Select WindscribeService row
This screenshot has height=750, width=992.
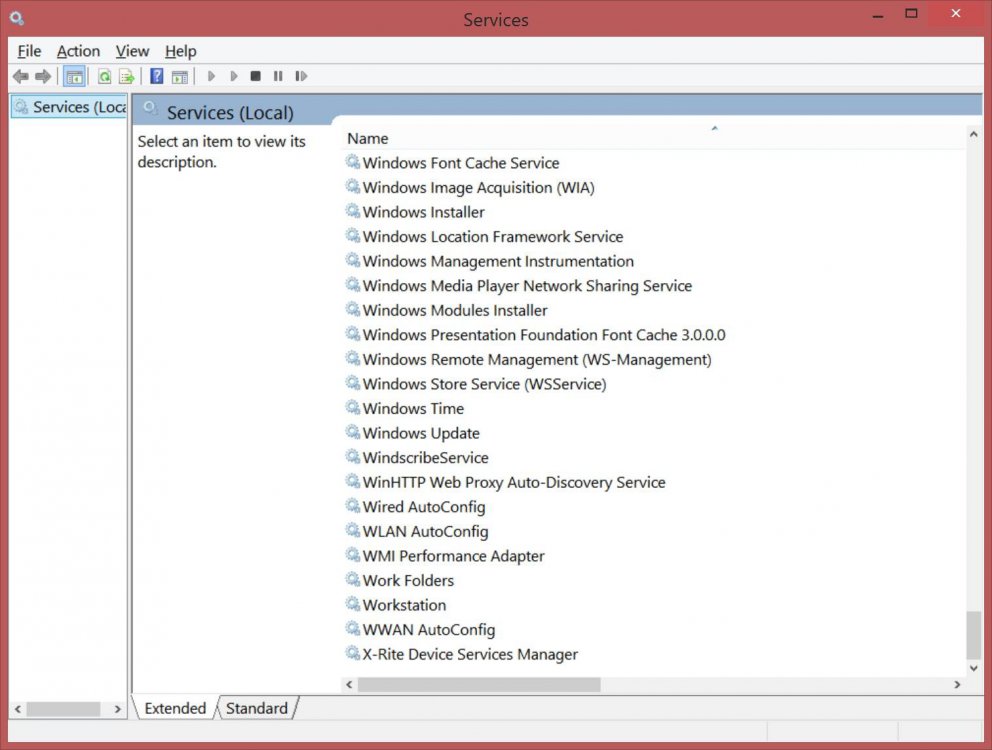[418, 458]
